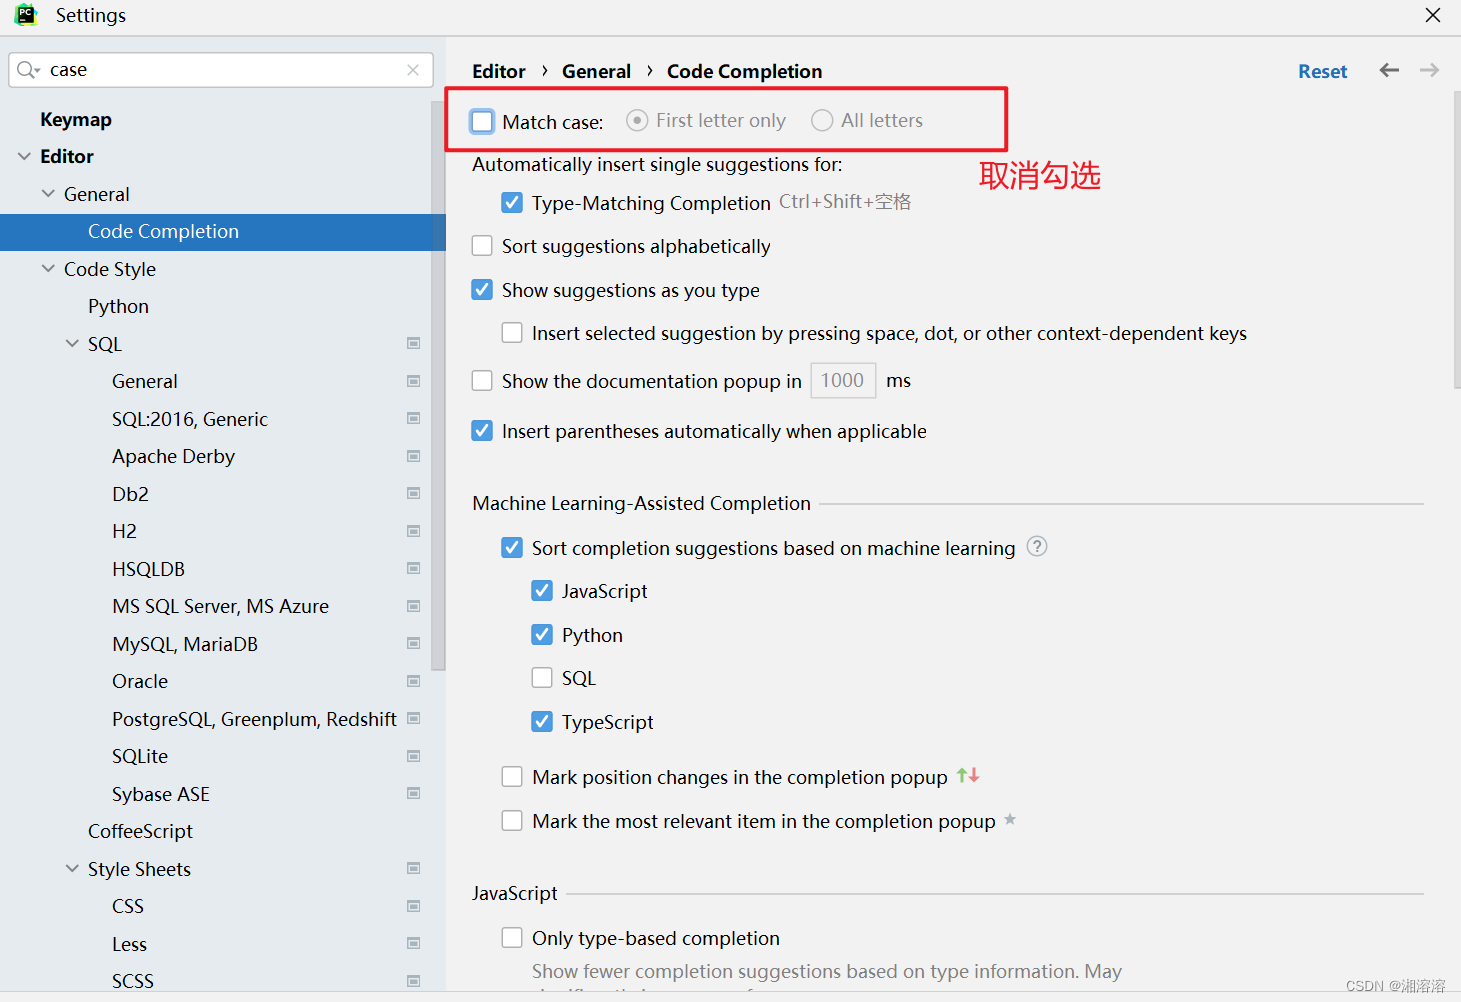Click the project-level icon beside MS SQL Server

point(413,606)
